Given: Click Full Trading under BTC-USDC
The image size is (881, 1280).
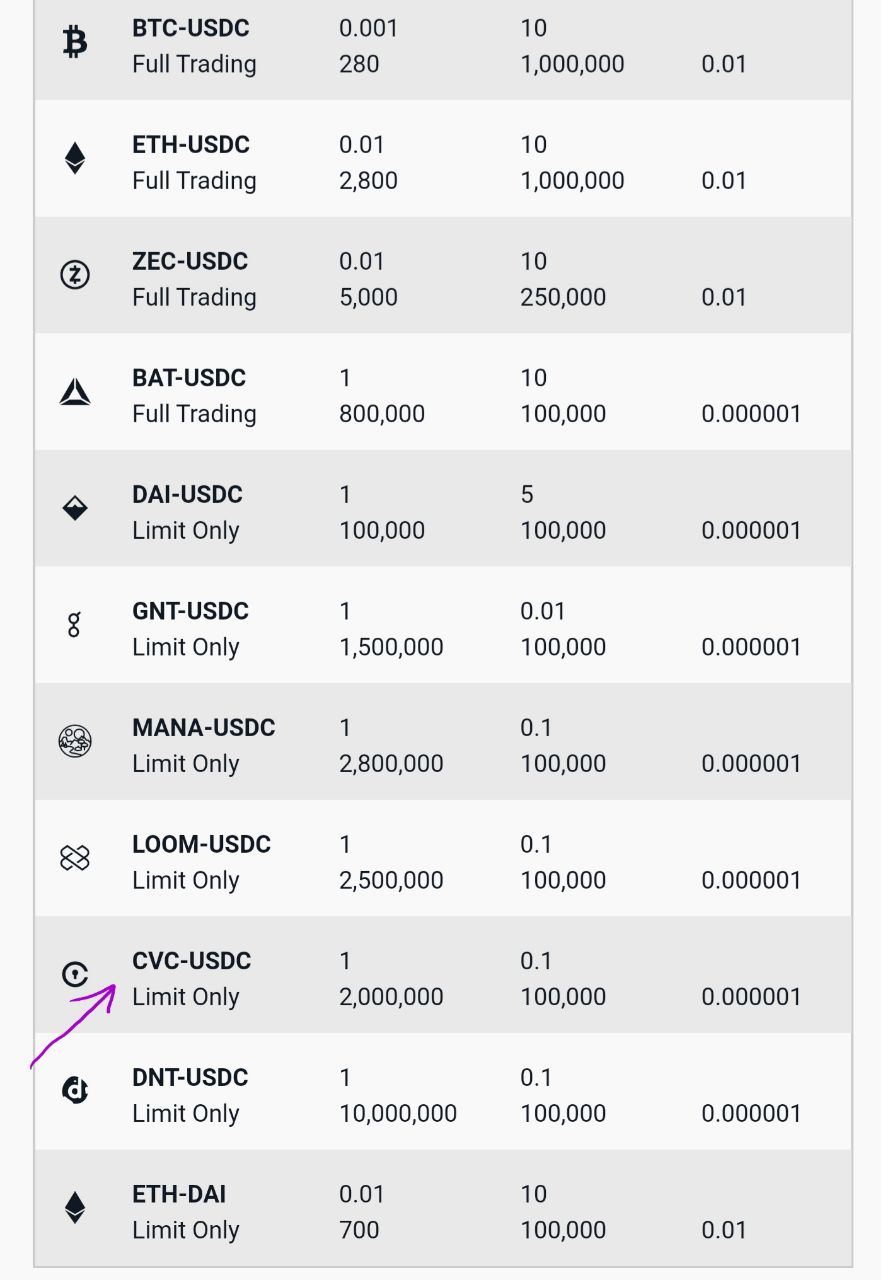Looking at the screenshot, I should [x=194, y=65].
